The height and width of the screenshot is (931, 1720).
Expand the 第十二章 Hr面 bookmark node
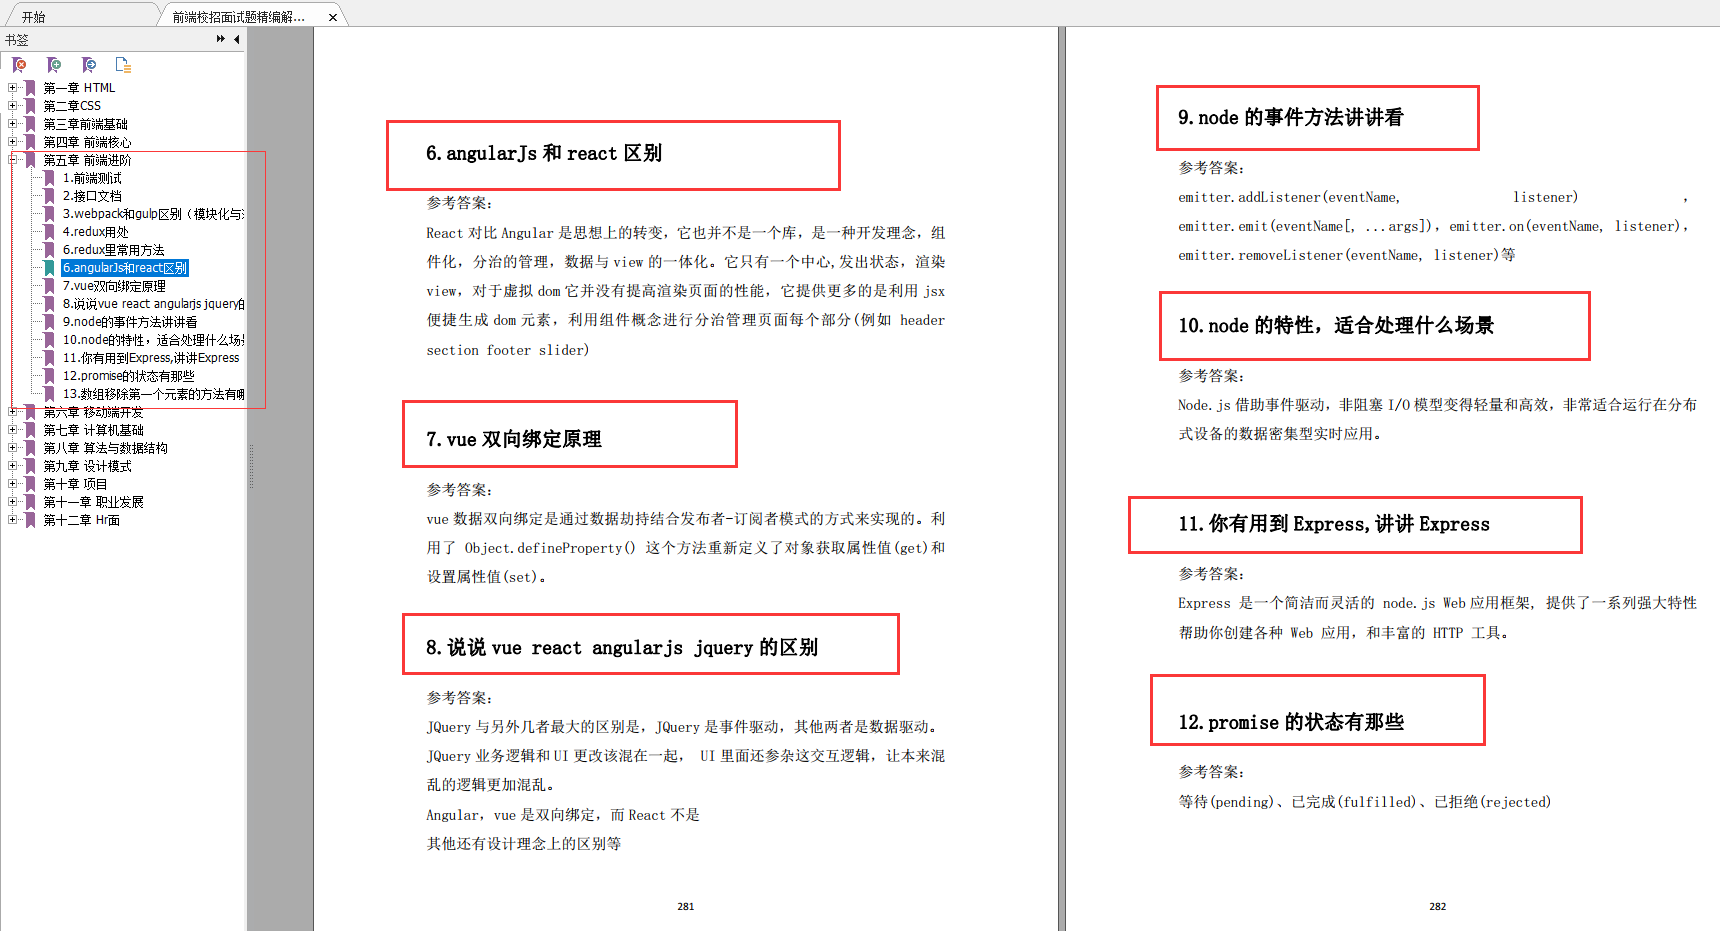coord(13,520)
